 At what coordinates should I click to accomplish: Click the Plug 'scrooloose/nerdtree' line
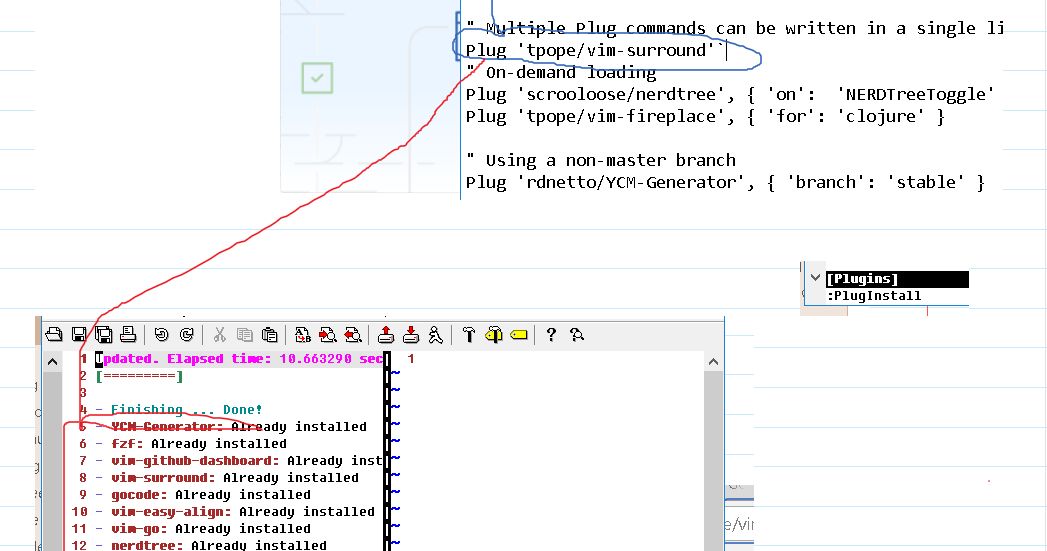[730, 94]
